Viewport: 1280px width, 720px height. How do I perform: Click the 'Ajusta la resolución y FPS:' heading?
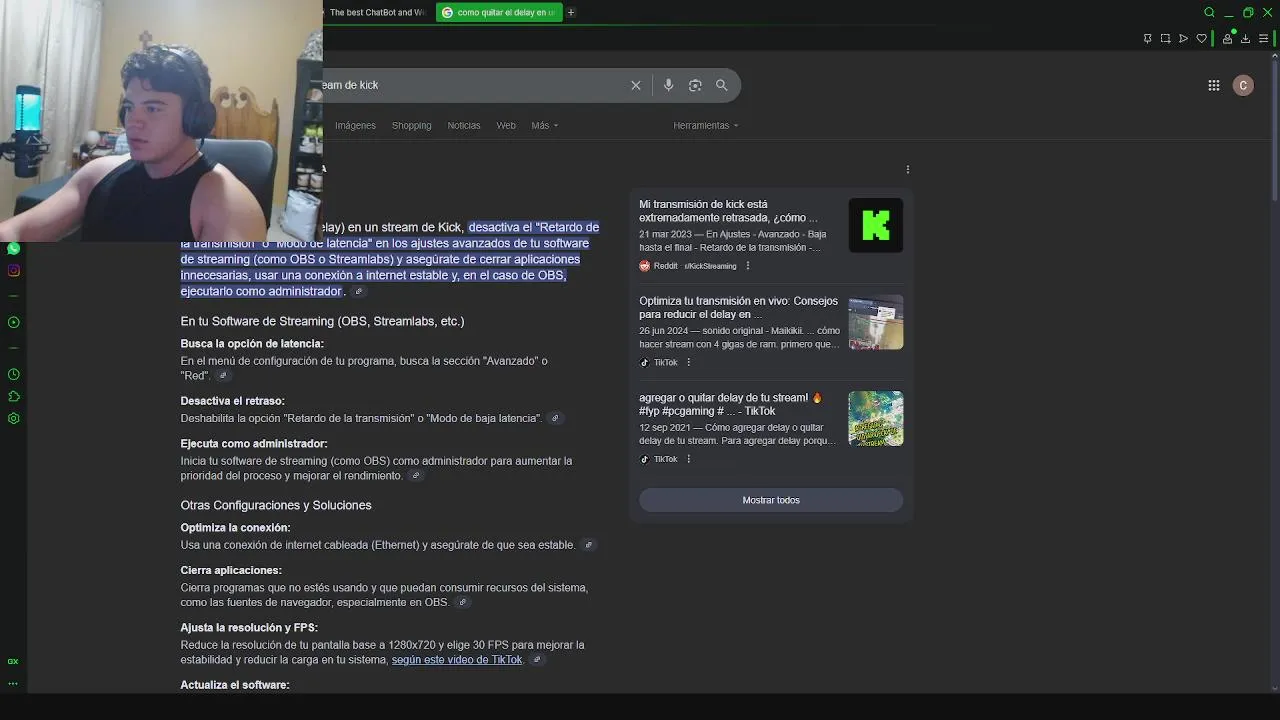[x=249, y=628]
